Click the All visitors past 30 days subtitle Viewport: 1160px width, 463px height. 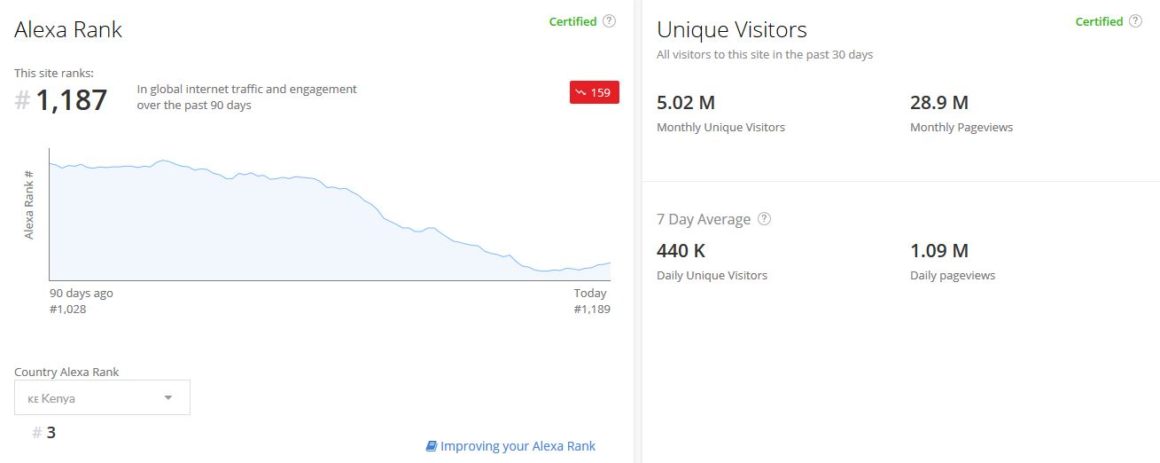coord(765,55)
